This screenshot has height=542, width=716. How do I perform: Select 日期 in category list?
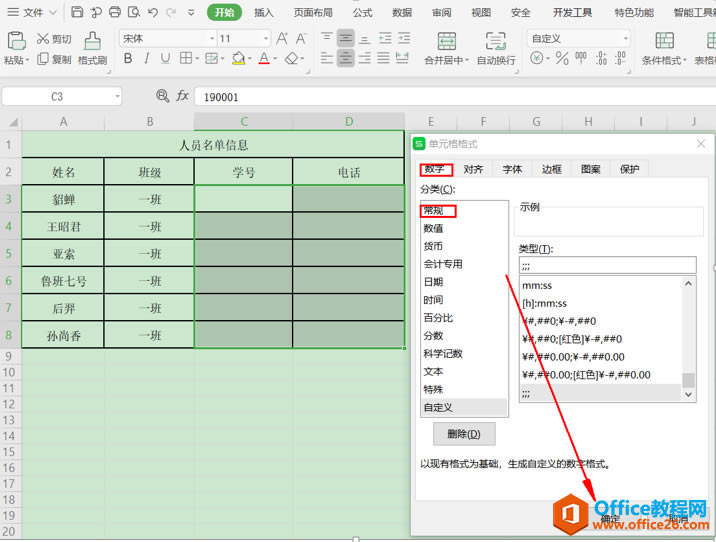464,282
